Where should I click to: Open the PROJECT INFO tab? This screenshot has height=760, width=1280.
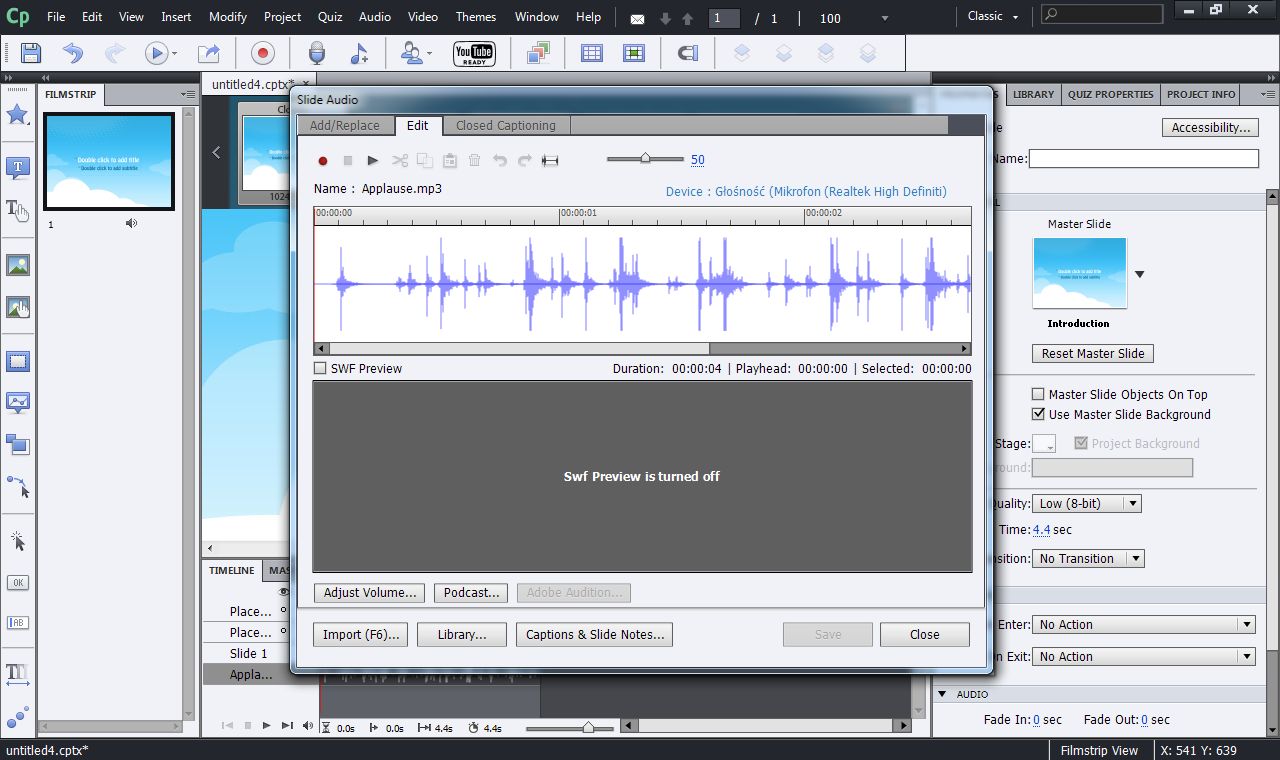[1201, 94]
